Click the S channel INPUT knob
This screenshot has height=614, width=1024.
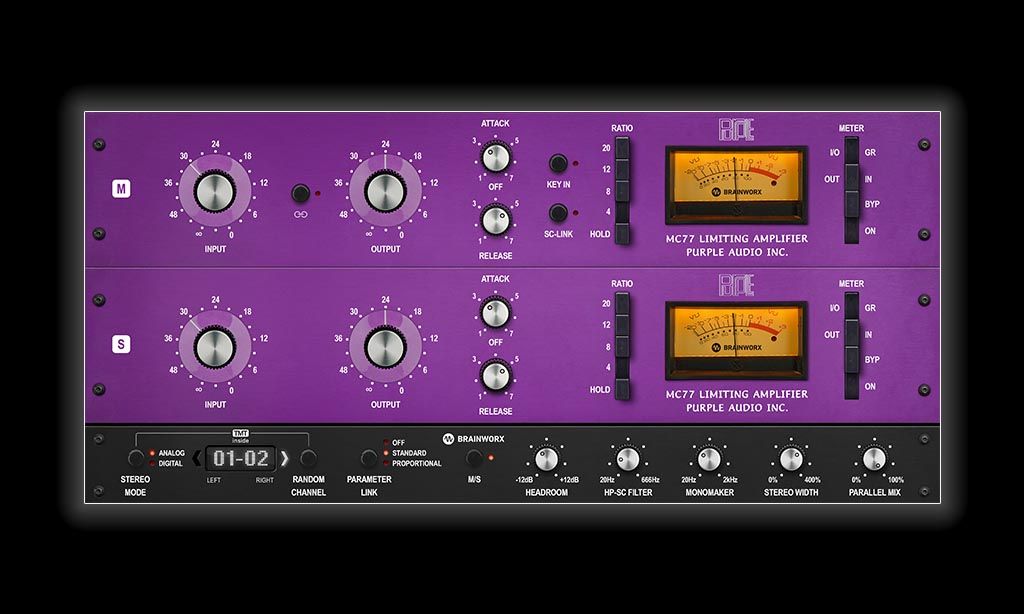[215, 347]
